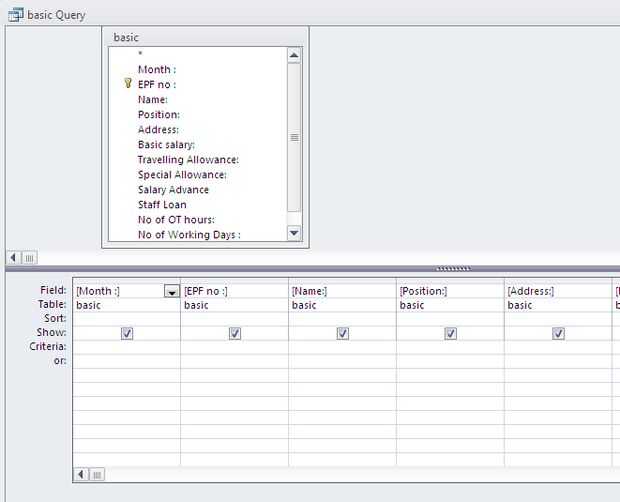The width and height of the screenshot is (620, 502).
Task: Uncheck Show for the EPF no column
Action: point(235,334)
